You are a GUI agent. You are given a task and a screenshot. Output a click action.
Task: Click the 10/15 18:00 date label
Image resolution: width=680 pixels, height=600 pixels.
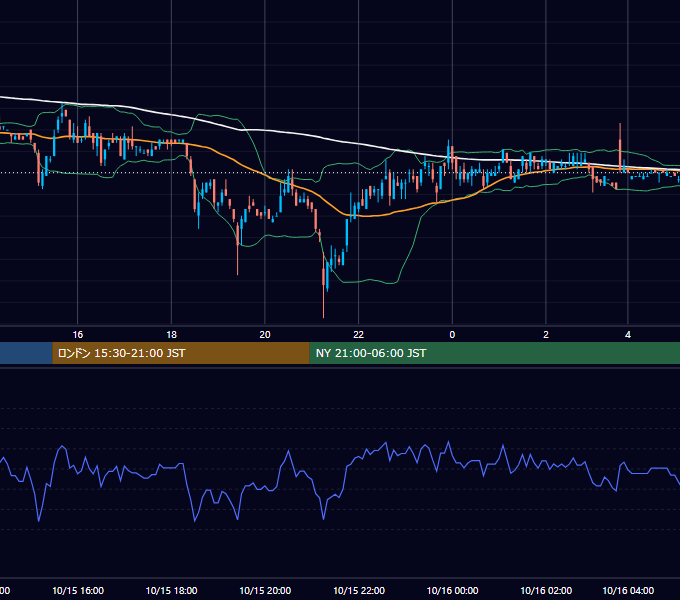coord(171,590)
